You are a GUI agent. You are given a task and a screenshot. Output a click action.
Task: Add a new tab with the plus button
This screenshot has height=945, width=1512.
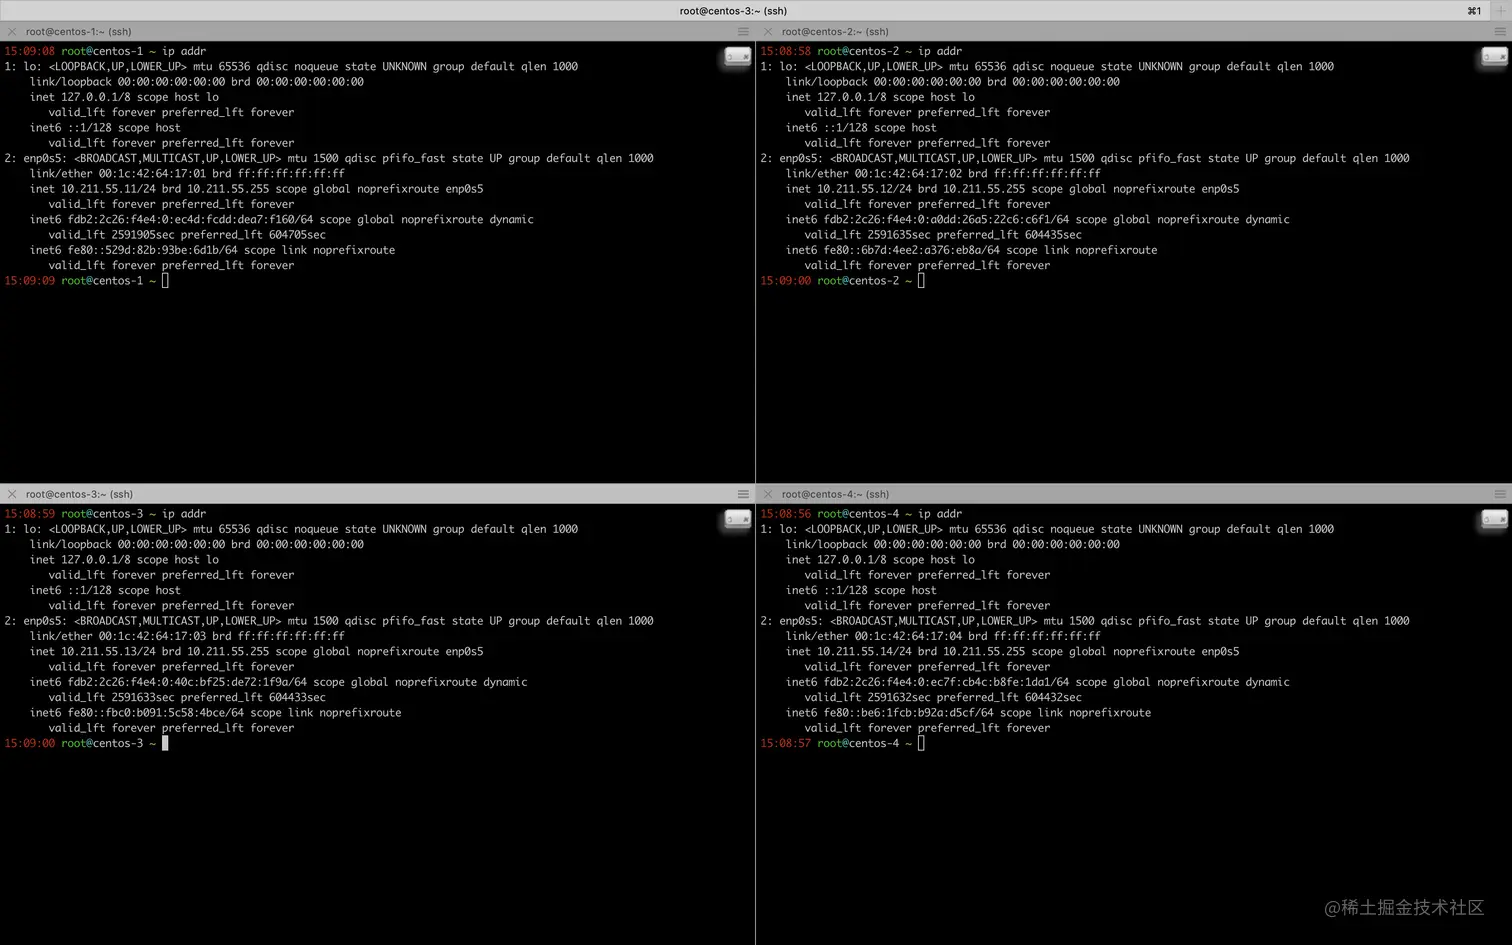1500,11
